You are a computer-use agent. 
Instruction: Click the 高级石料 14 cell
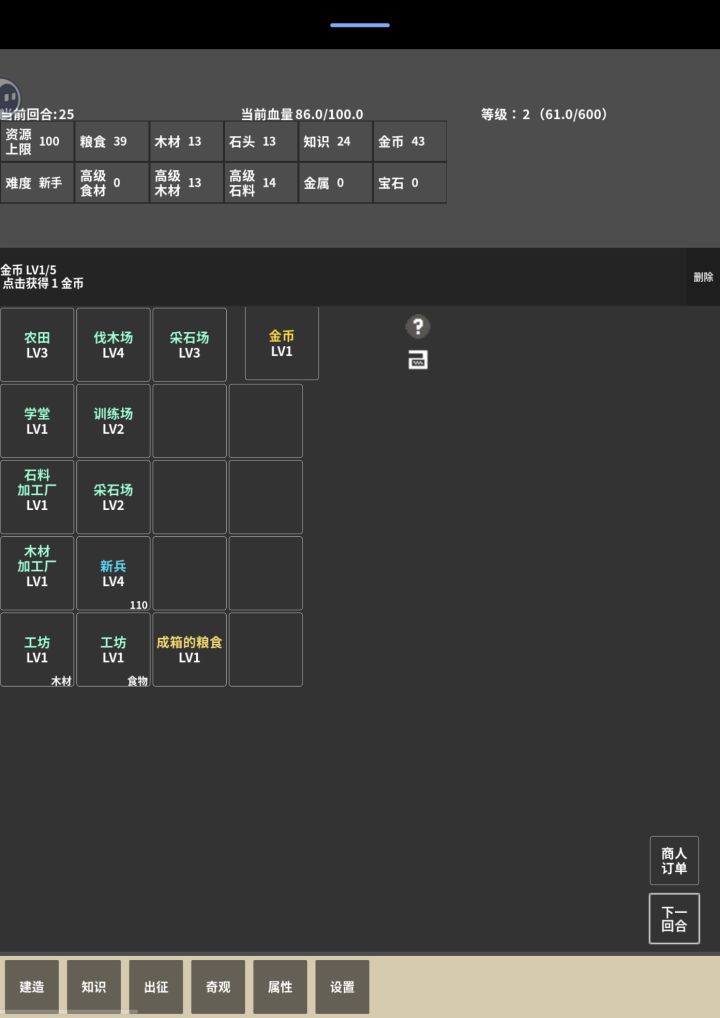tap(261, 183)
